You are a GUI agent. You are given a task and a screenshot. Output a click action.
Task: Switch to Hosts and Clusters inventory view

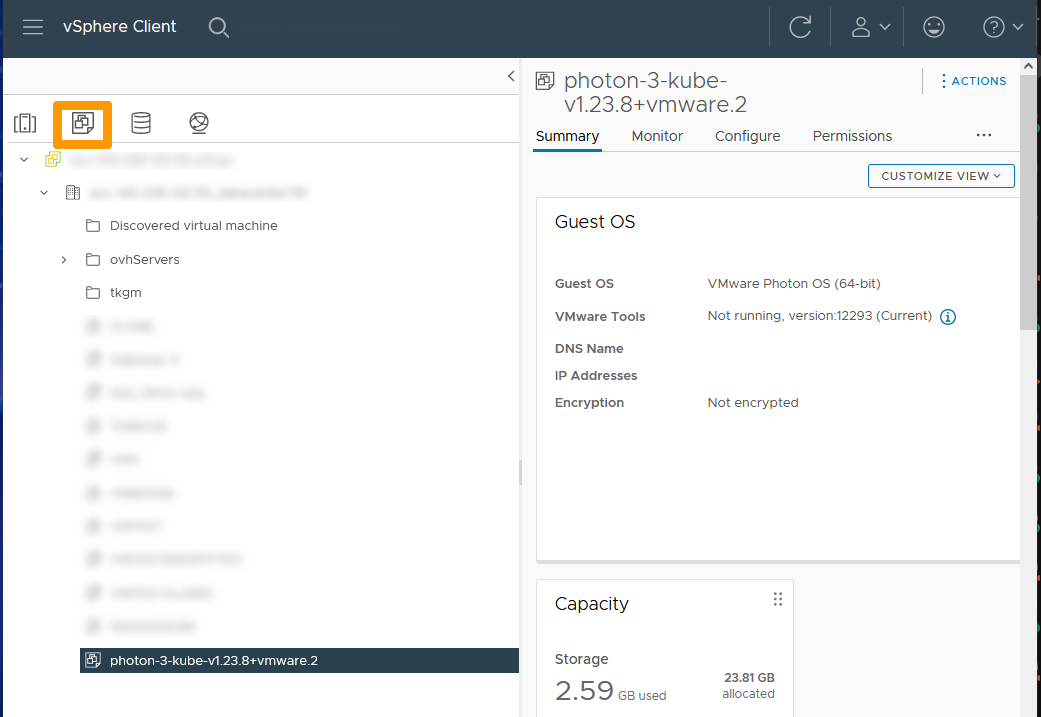(x=25, y=123)
